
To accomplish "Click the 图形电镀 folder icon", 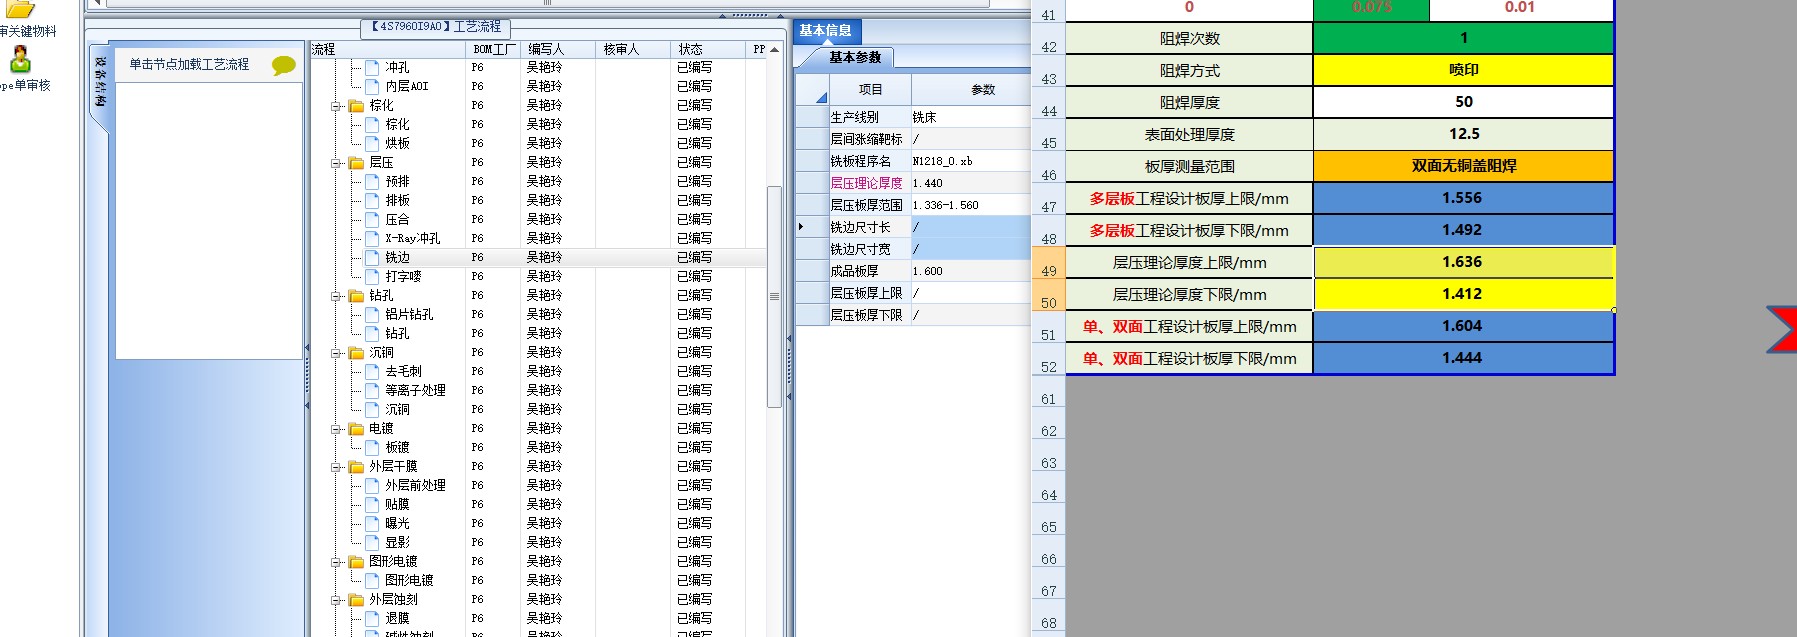I will click(356, 561).
